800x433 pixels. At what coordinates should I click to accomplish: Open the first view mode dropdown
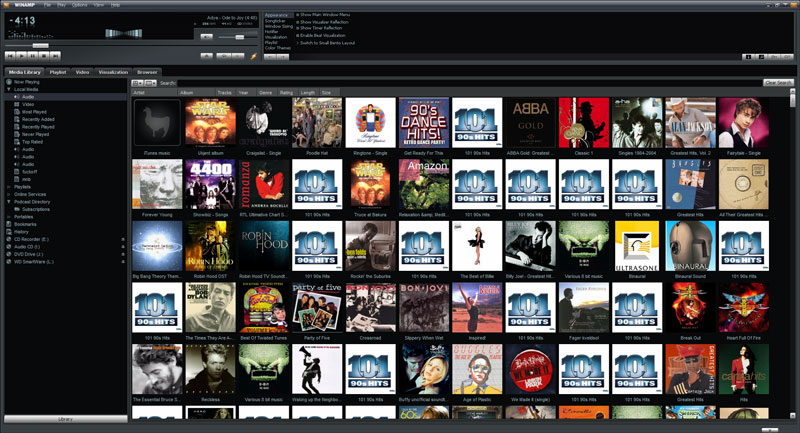(138, 83)
